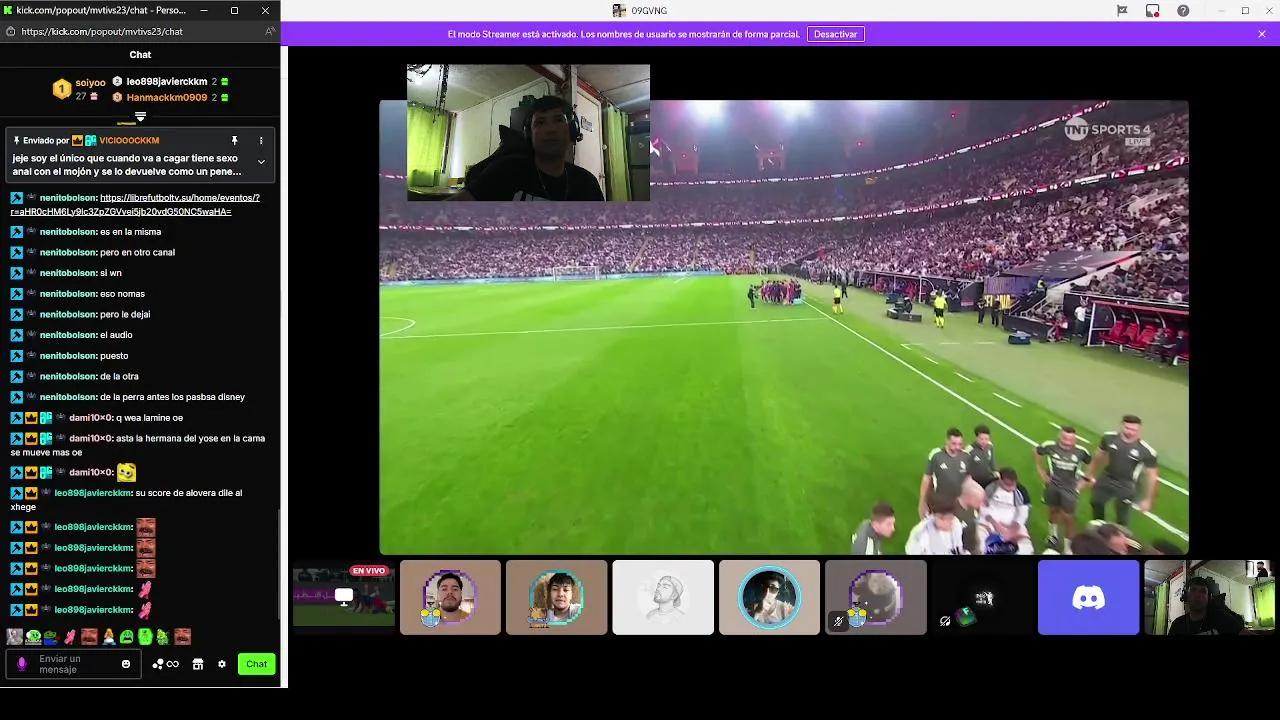
Task: Click the 09GVNG call title in Discord
Action: (649, 11)
